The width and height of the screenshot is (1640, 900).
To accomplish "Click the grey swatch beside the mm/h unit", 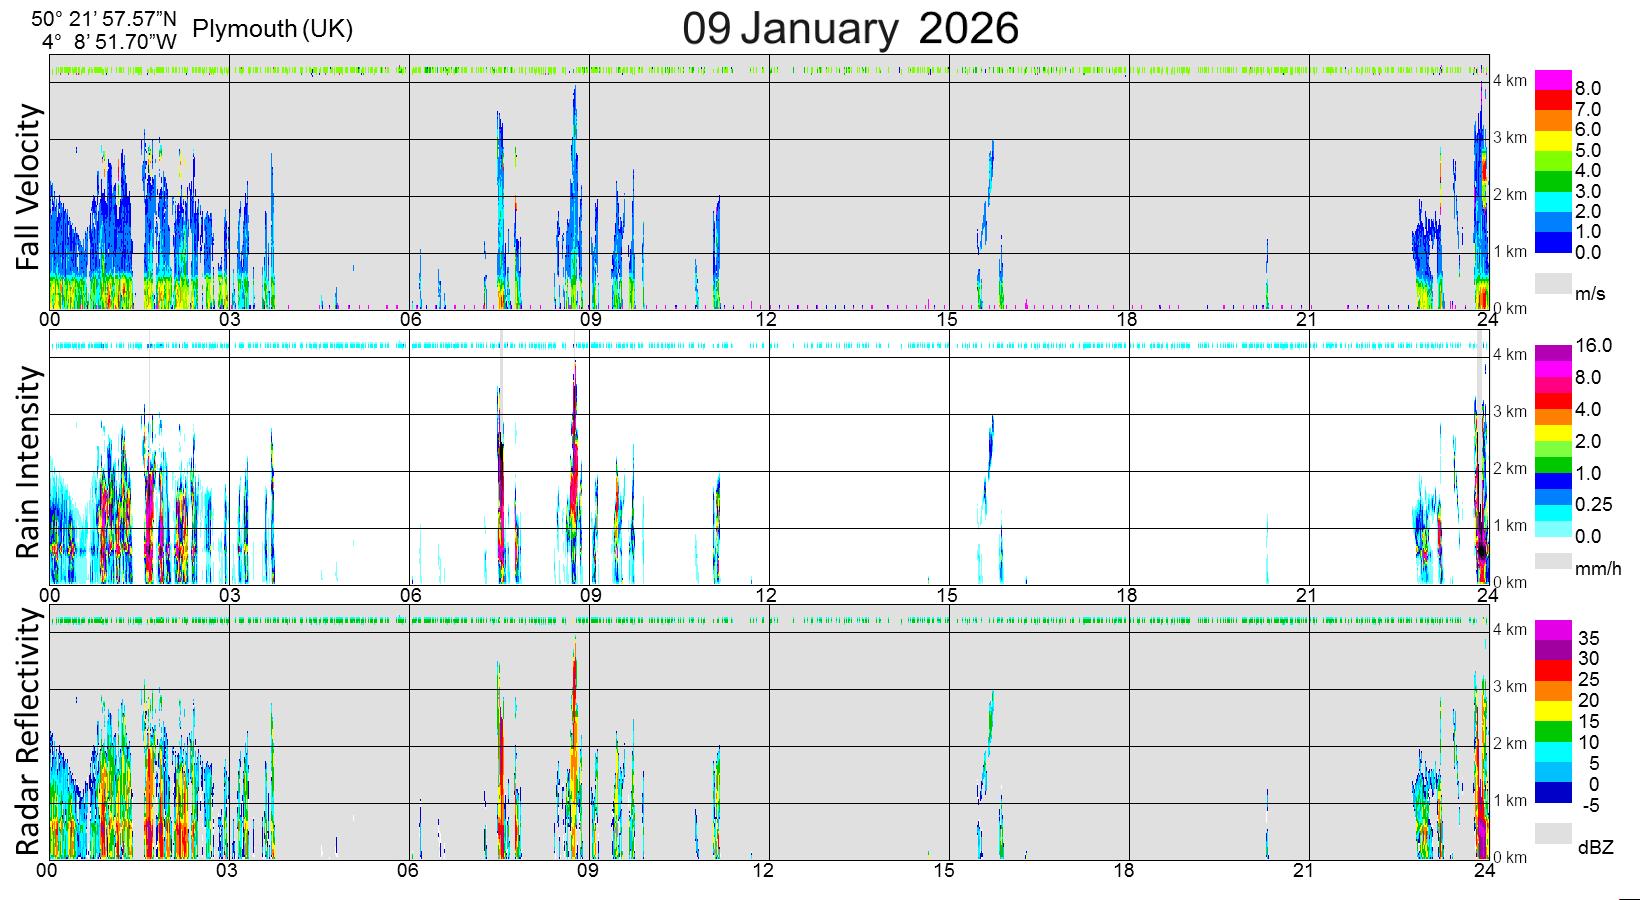I will [1553, 561].
